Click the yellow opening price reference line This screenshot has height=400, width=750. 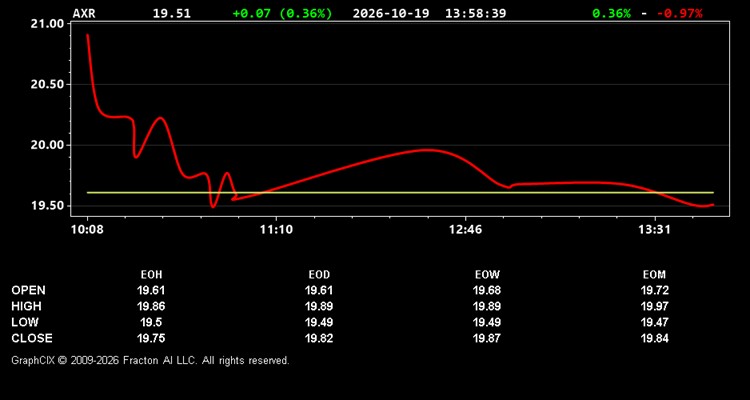(400, 193)
